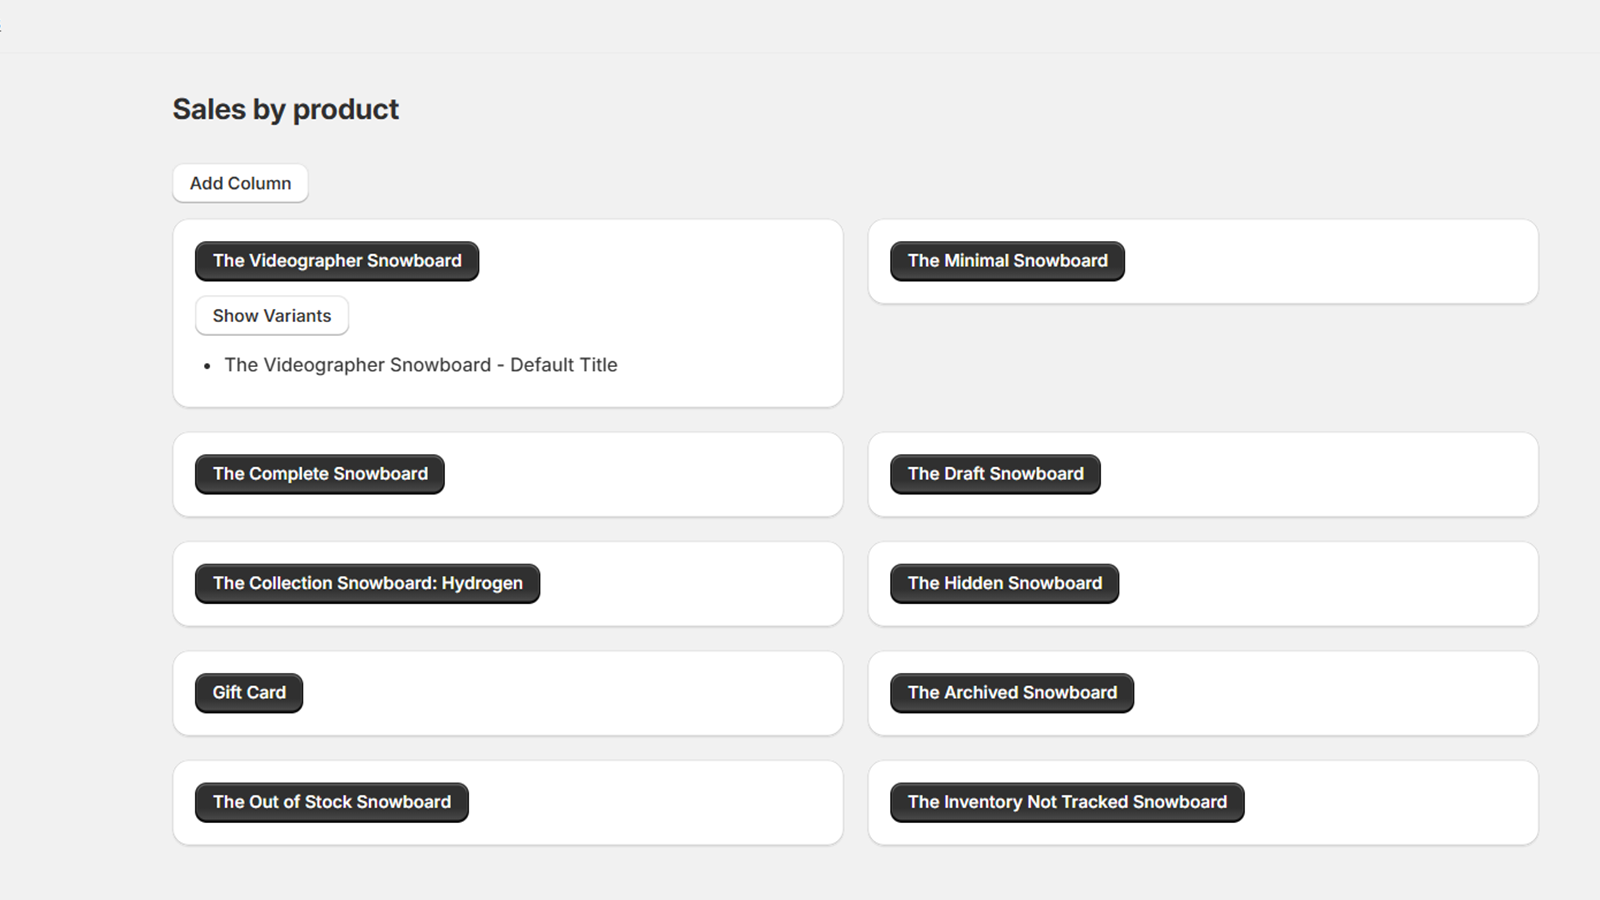The image size is (1600, 900).
Task: Click The Collection Snowboard: Hydrogen button
Action: point(367,583)
